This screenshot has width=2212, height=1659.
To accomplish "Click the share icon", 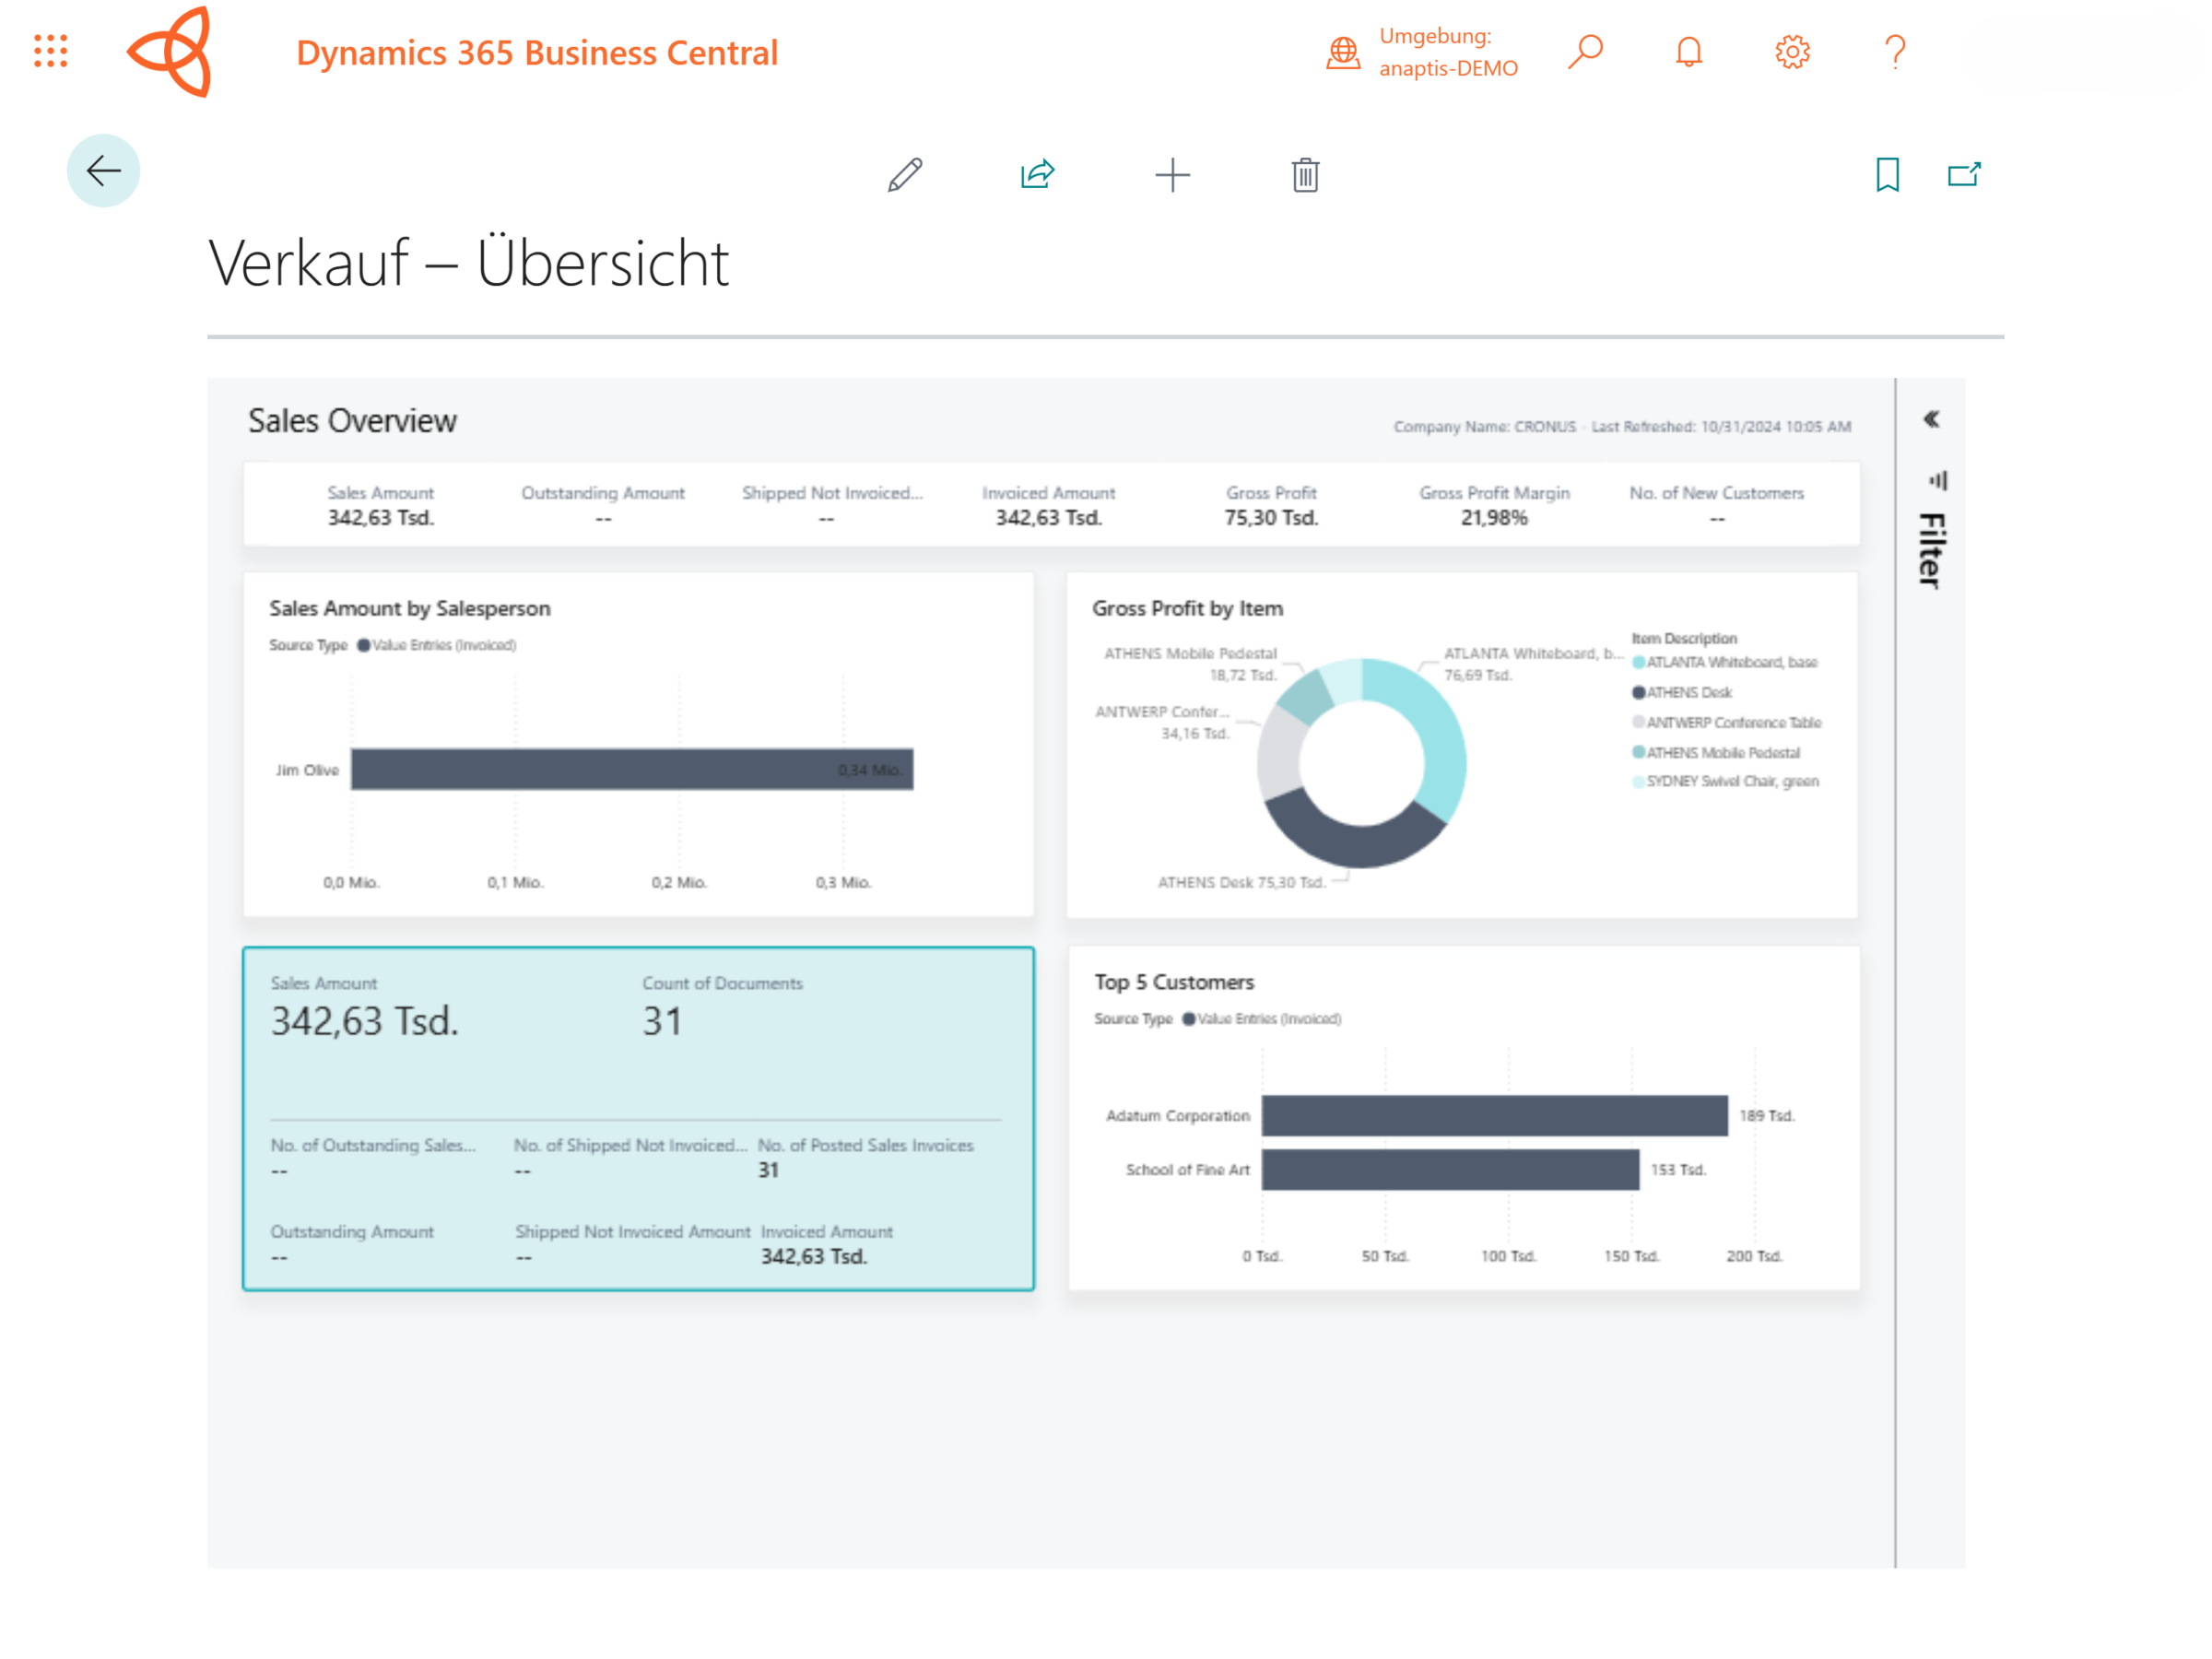I will coord(1037,174).
